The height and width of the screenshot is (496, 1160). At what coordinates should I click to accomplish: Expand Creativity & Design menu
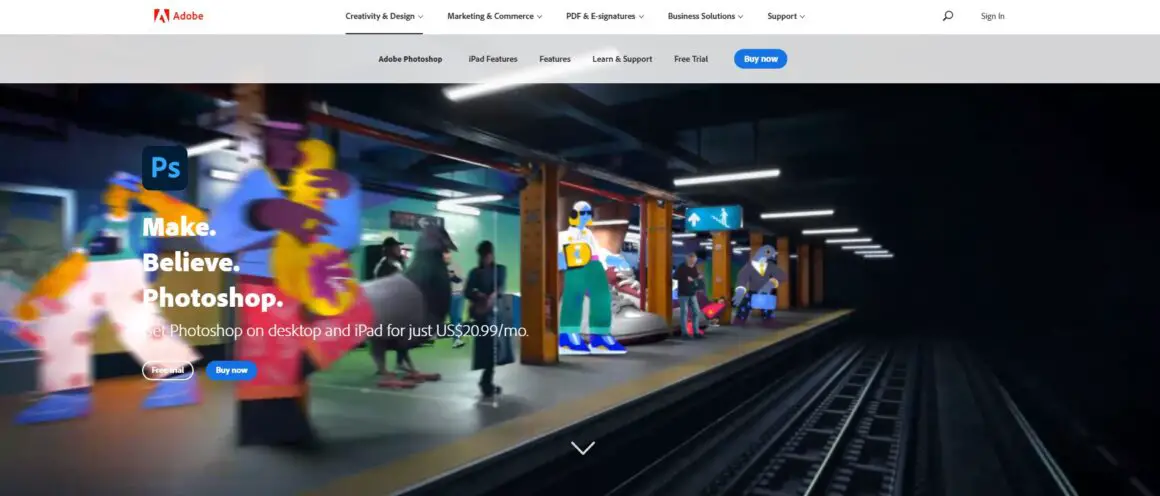click(384, 16)
